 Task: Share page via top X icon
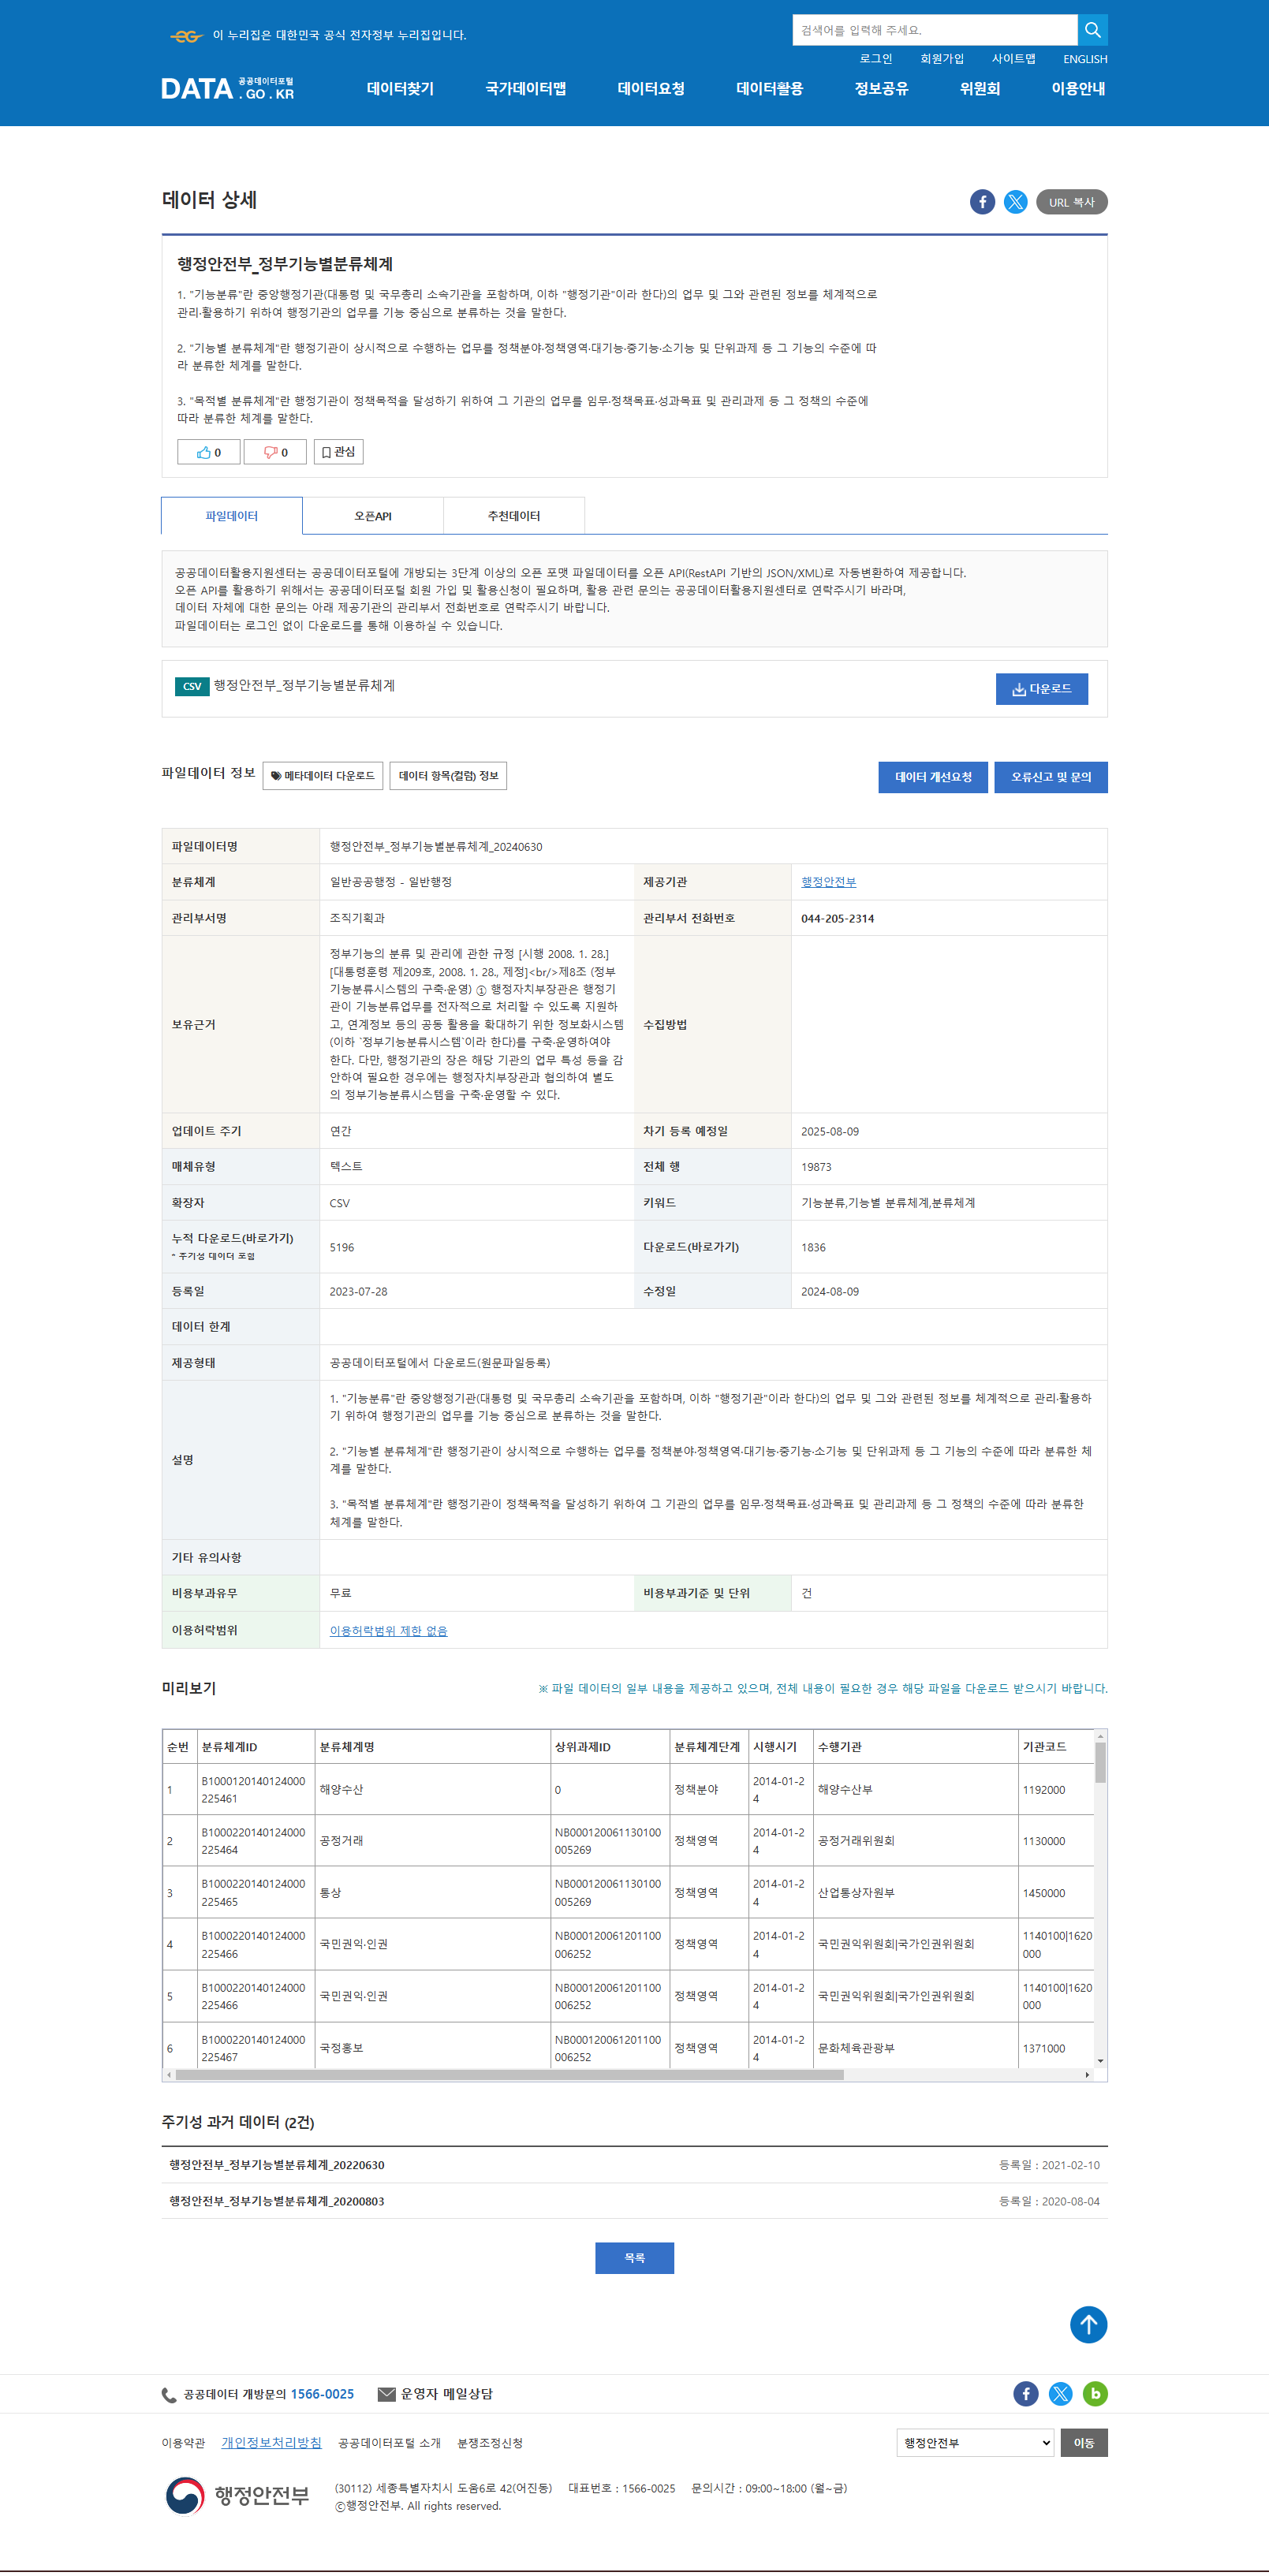pyautogui.click(x=1015, y=202)
